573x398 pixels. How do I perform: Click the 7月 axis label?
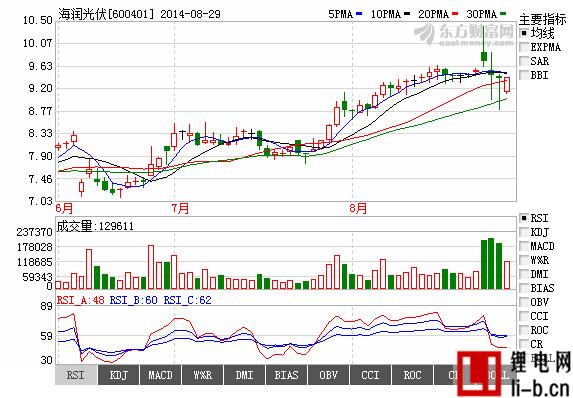coord(180,208)
